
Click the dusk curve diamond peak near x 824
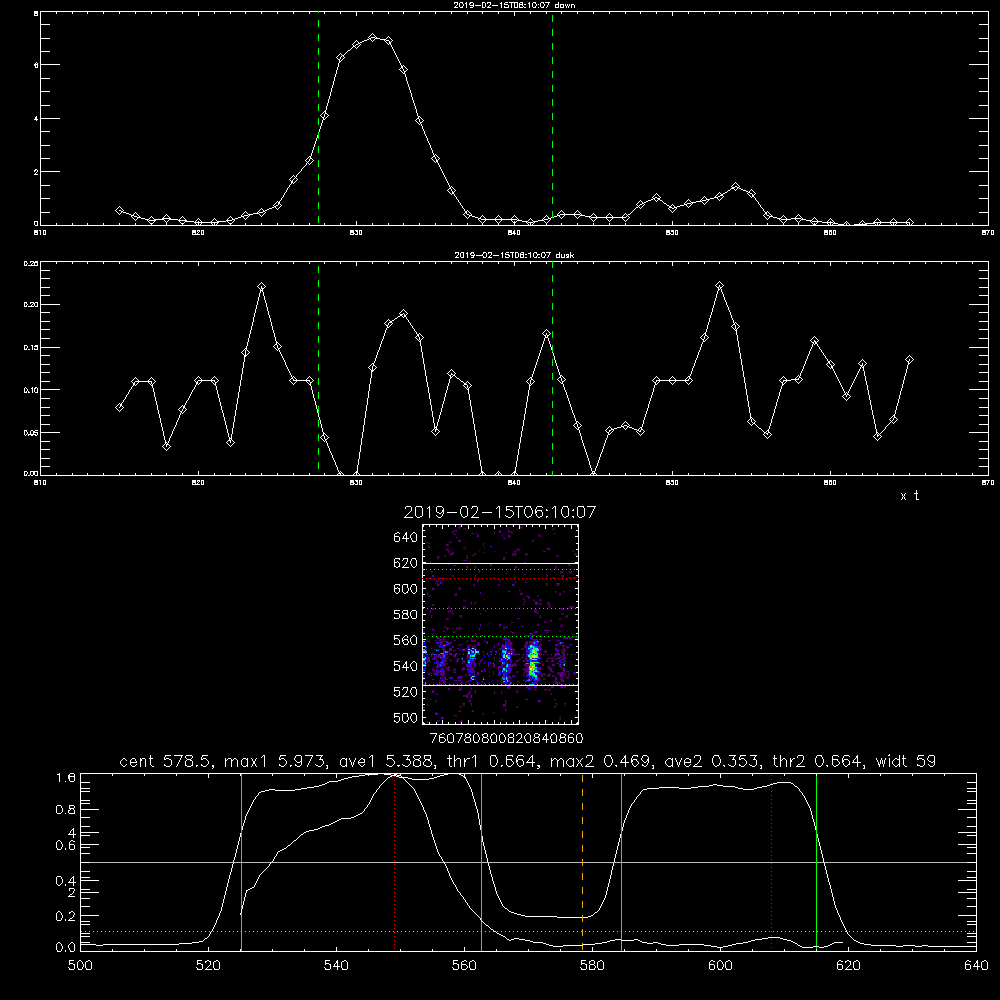click(x=261, y=286)
